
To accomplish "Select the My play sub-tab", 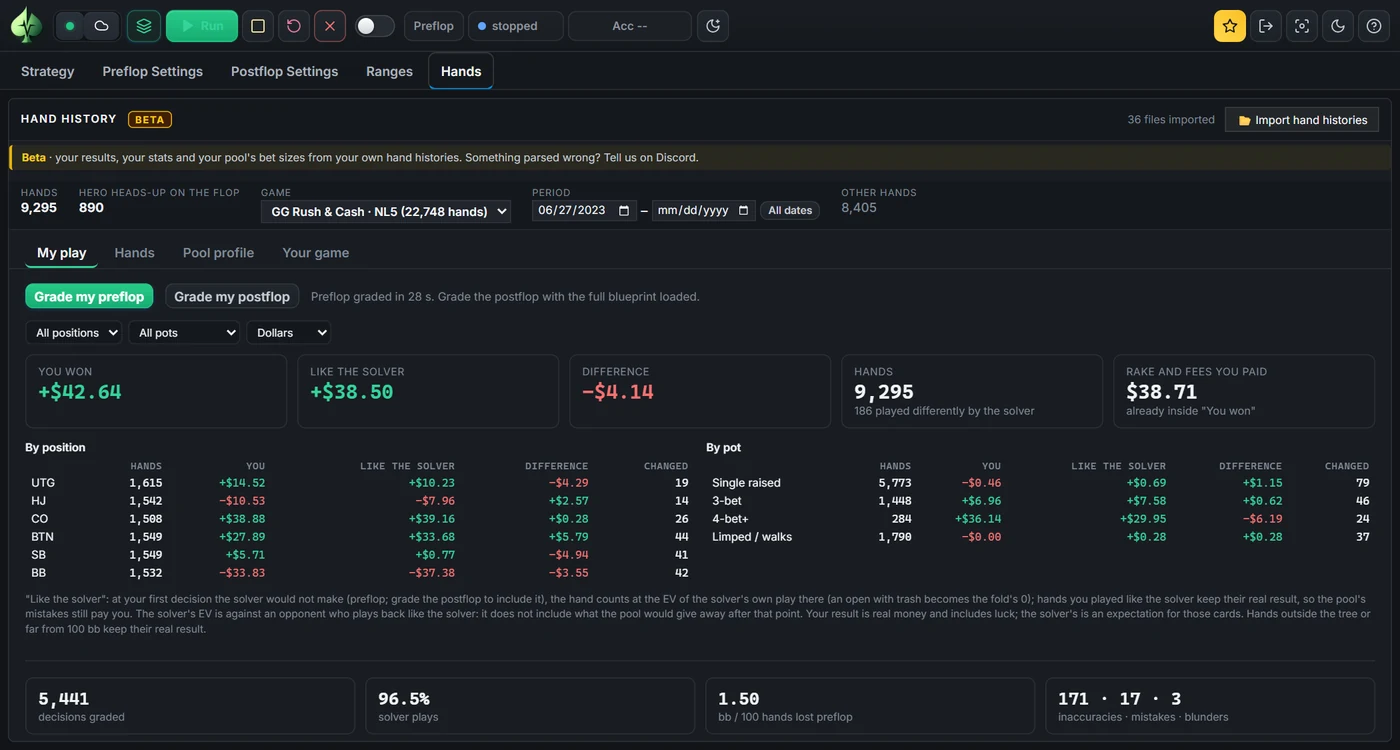I will coord(62,253).
